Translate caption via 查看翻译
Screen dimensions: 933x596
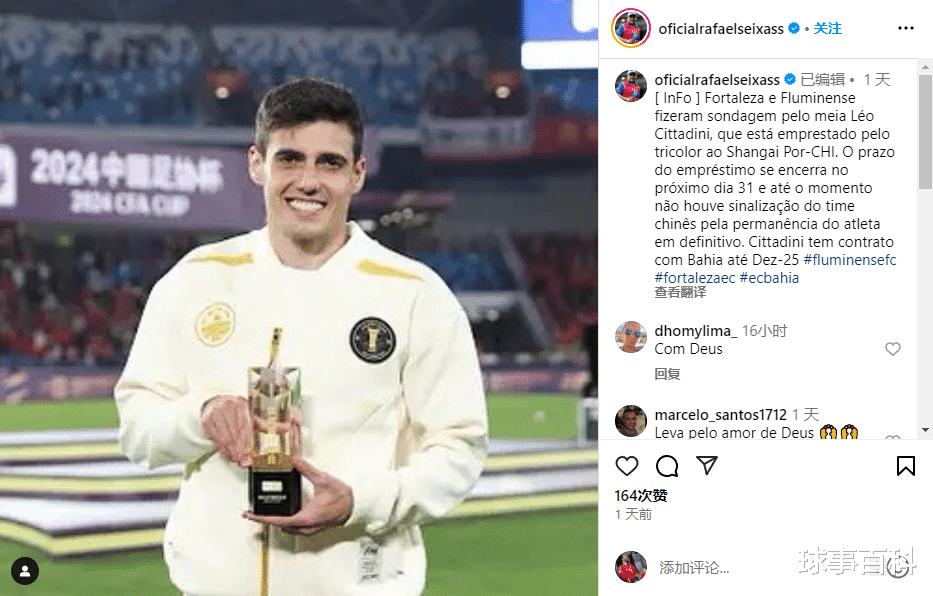680,292
